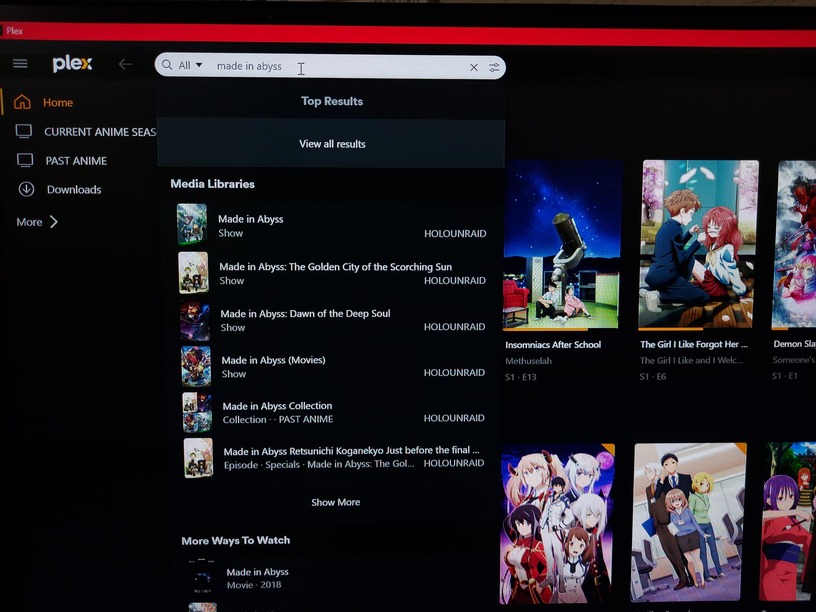Viewport: 816px width, 612px height.
Task: Click the CURRENT ANIME monitor icon
Action: (x=23, y=131)
